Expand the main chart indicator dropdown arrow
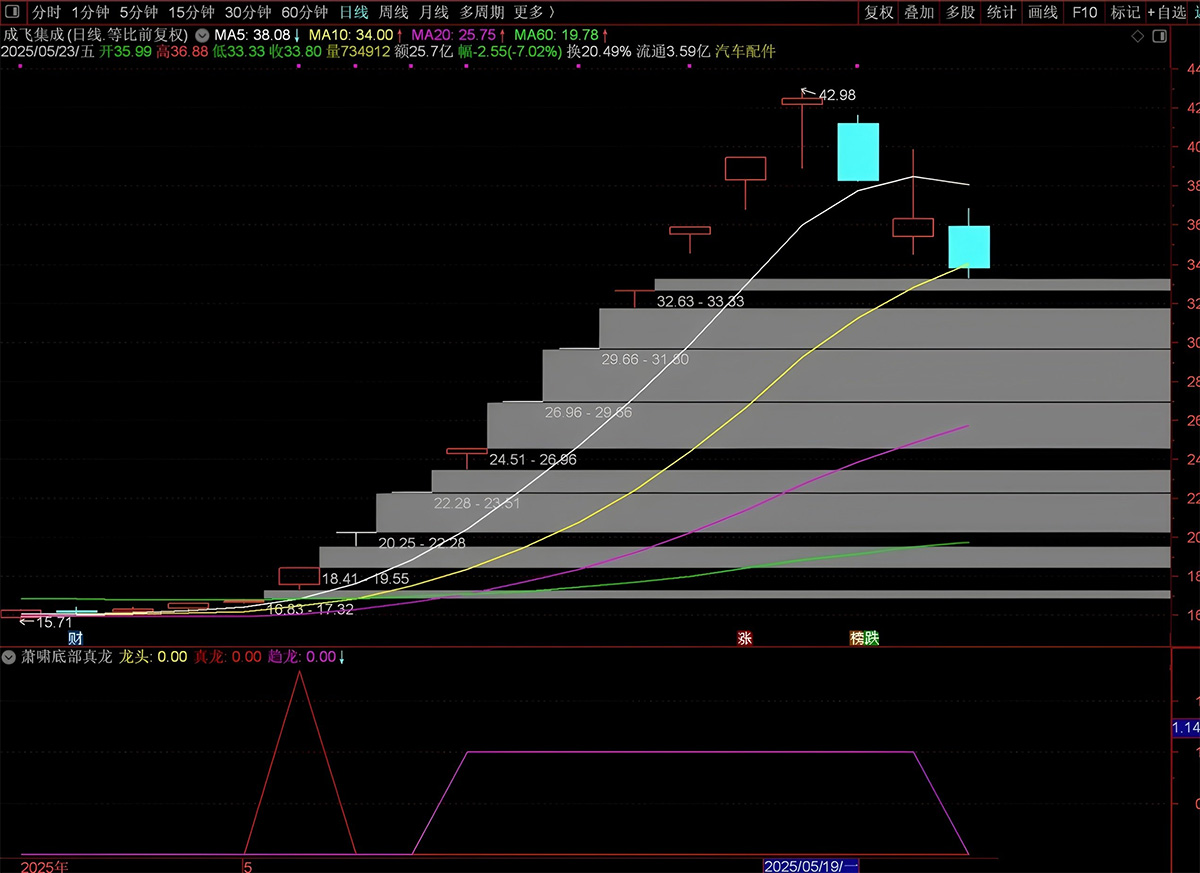The image size is (1200, 873). click(203, 35)
